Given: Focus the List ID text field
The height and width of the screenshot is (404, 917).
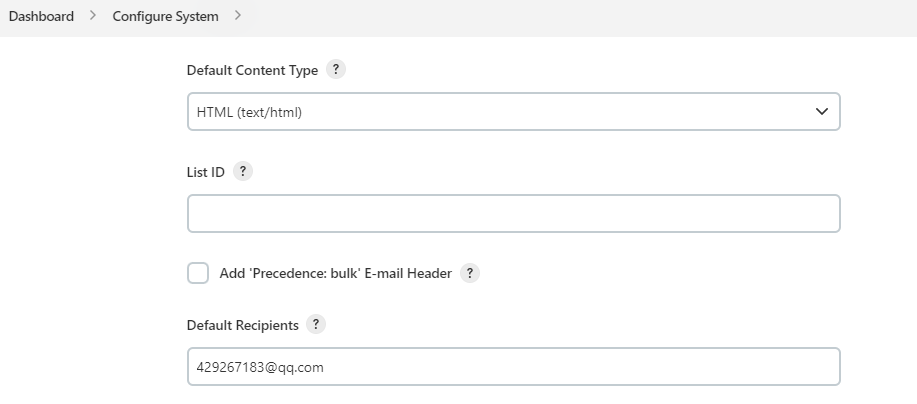Looking at the screenshot, I should click(x=513, y=213).
